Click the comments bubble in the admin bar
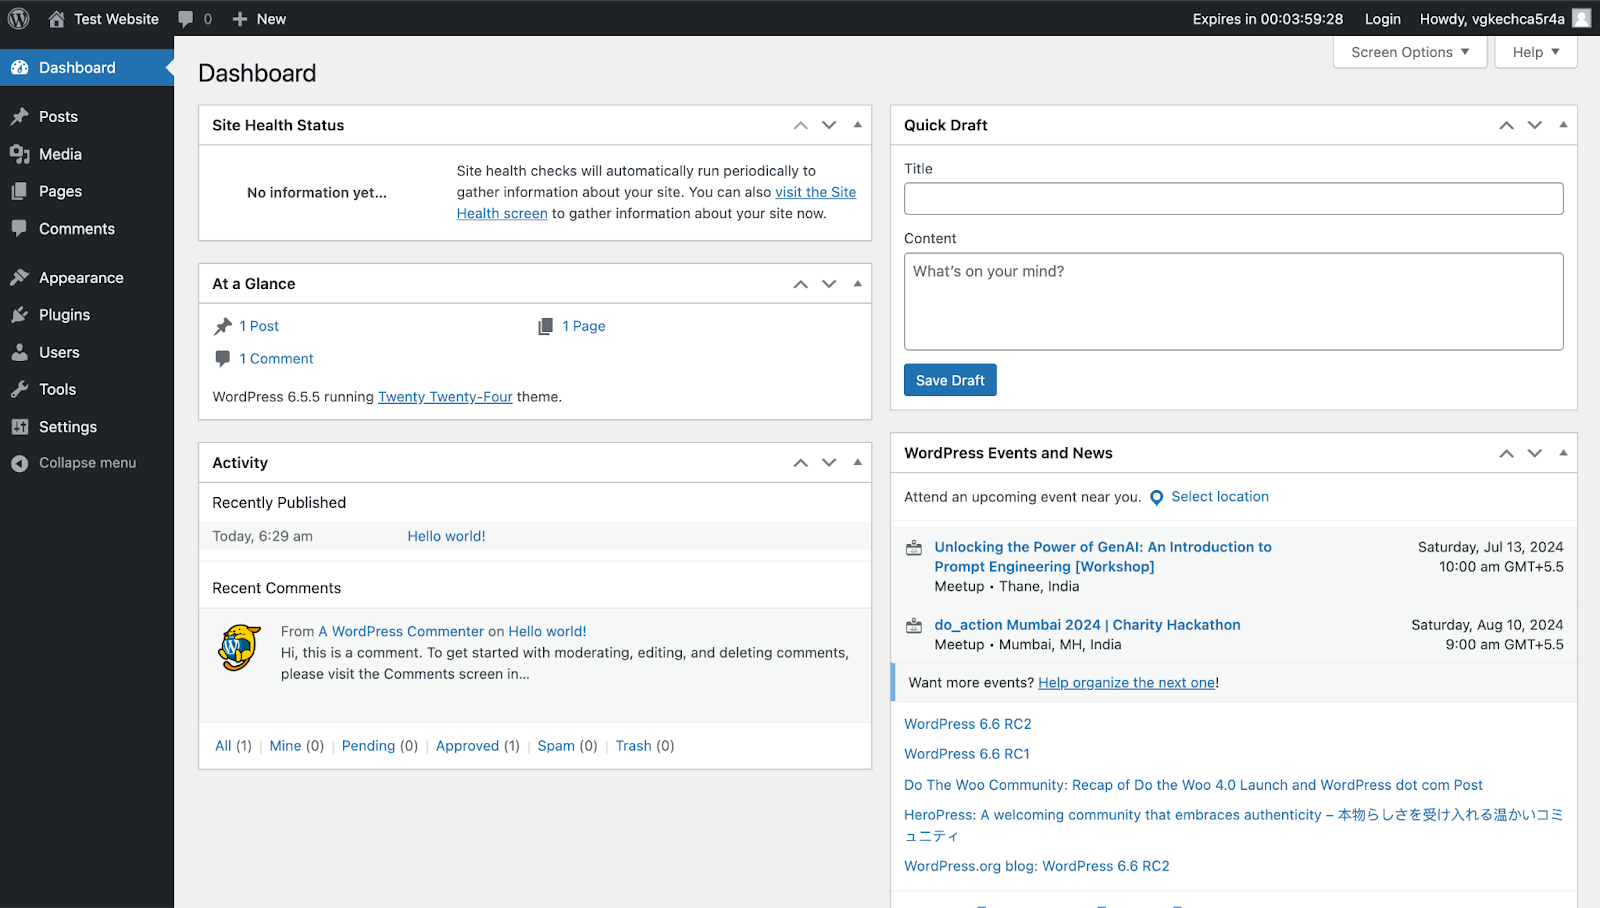 (186, 18)
